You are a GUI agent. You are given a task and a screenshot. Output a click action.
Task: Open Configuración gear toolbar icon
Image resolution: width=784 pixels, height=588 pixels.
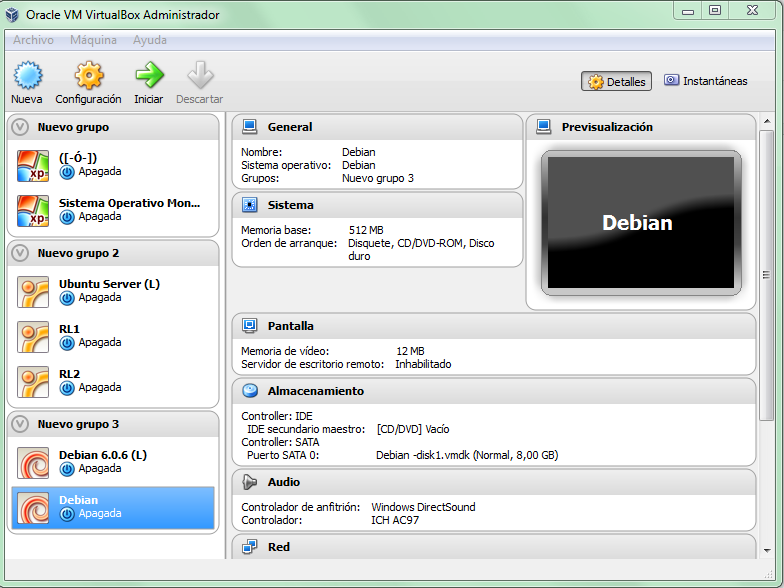[88, 76]
